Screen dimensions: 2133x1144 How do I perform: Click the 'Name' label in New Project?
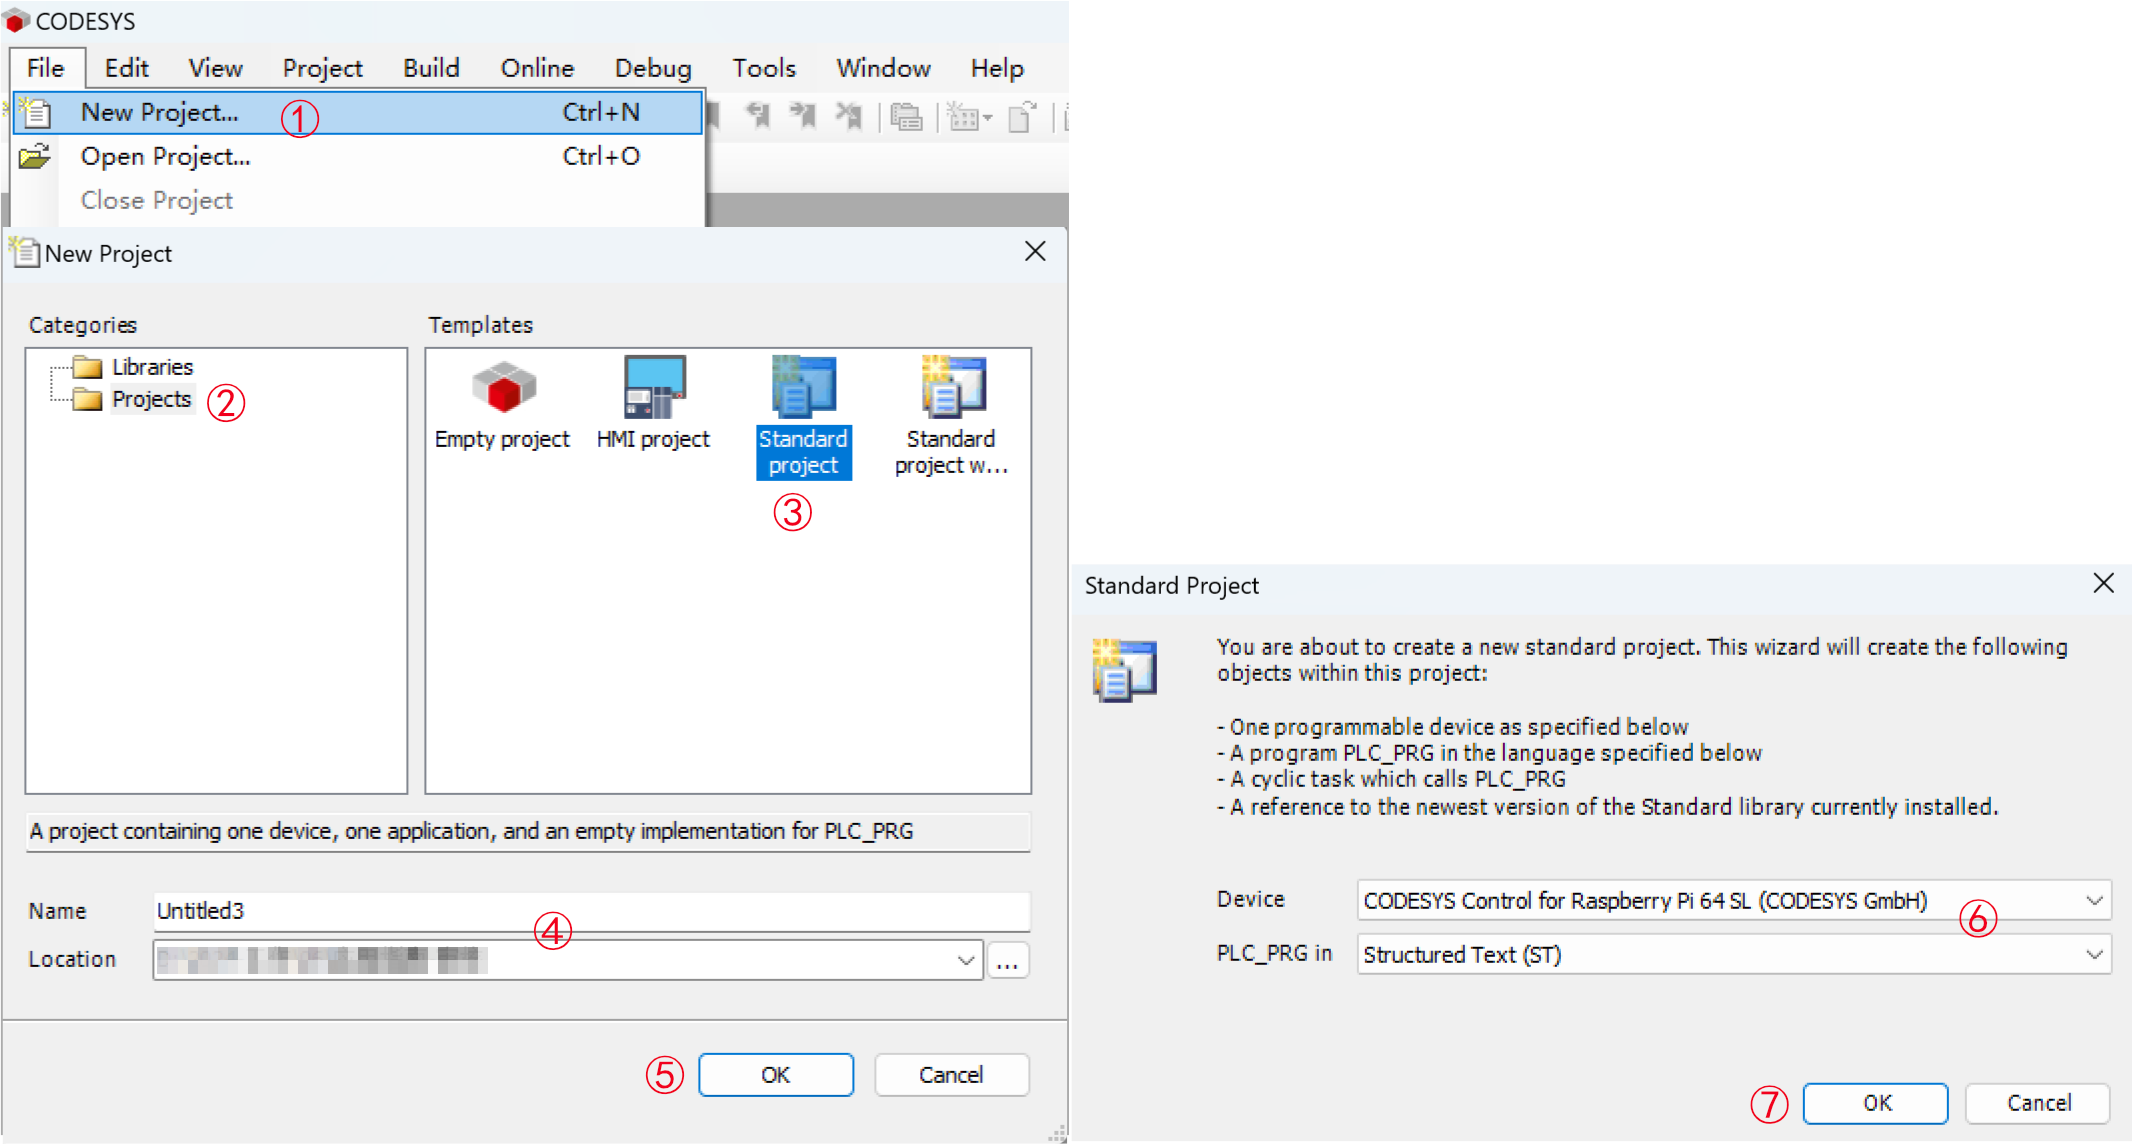point(57,911)
